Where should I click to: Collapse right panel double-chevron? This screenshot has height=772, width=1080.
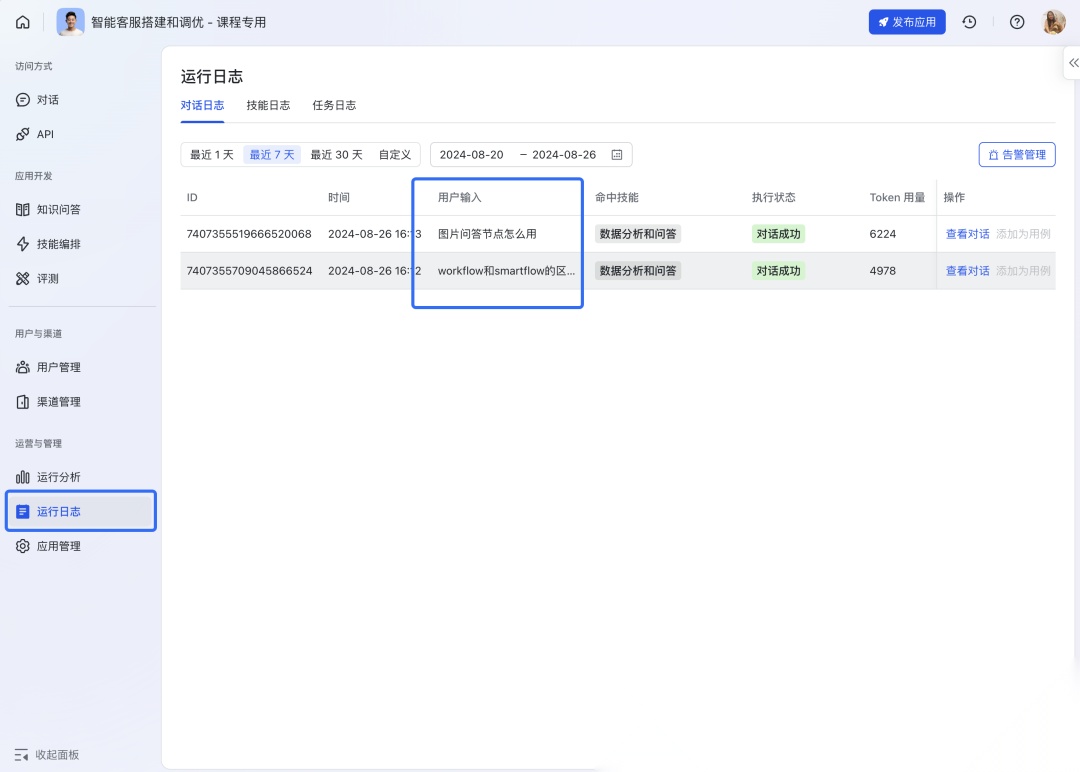click(1073, 63)
